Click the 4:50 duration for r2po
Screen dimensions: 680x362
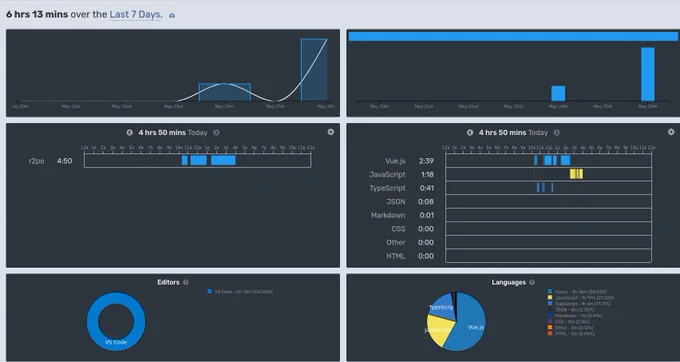coord(64,161)
